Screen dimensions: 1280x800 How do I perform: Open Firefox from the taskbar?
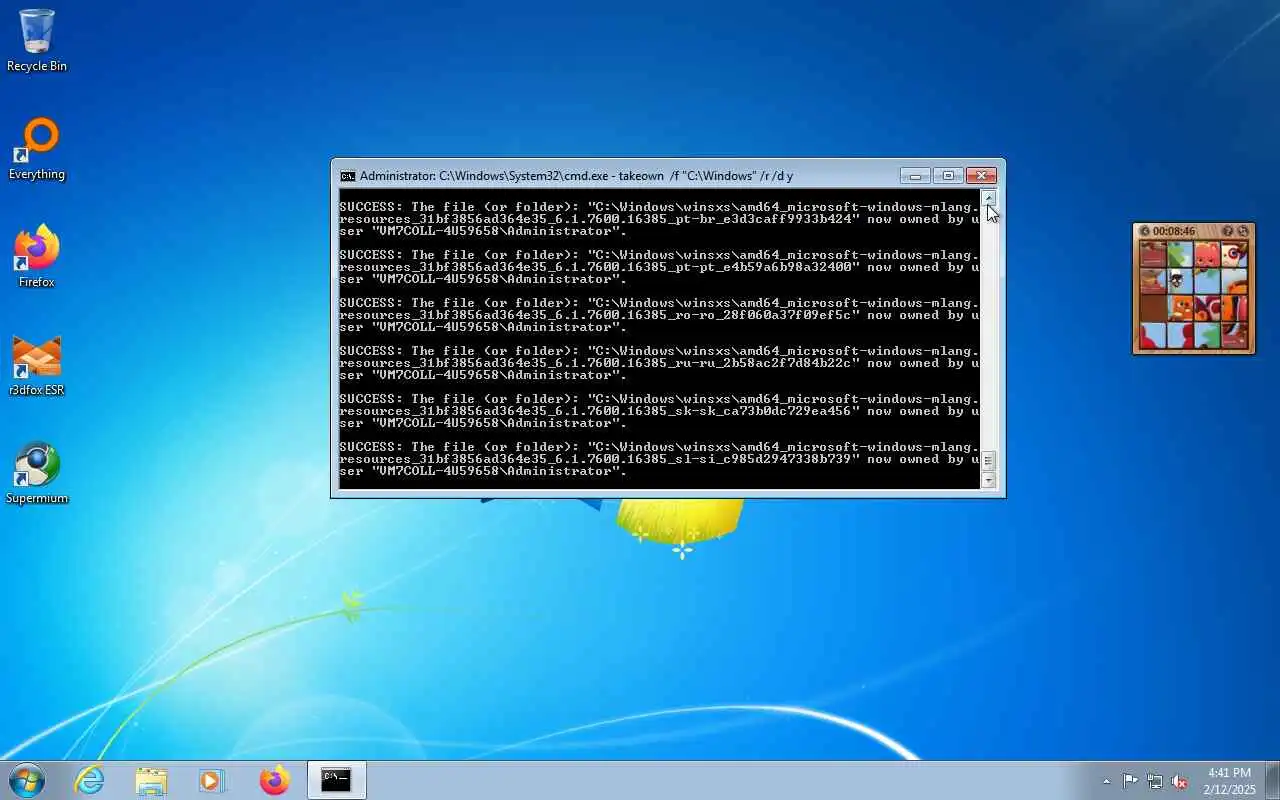(274, 780)
